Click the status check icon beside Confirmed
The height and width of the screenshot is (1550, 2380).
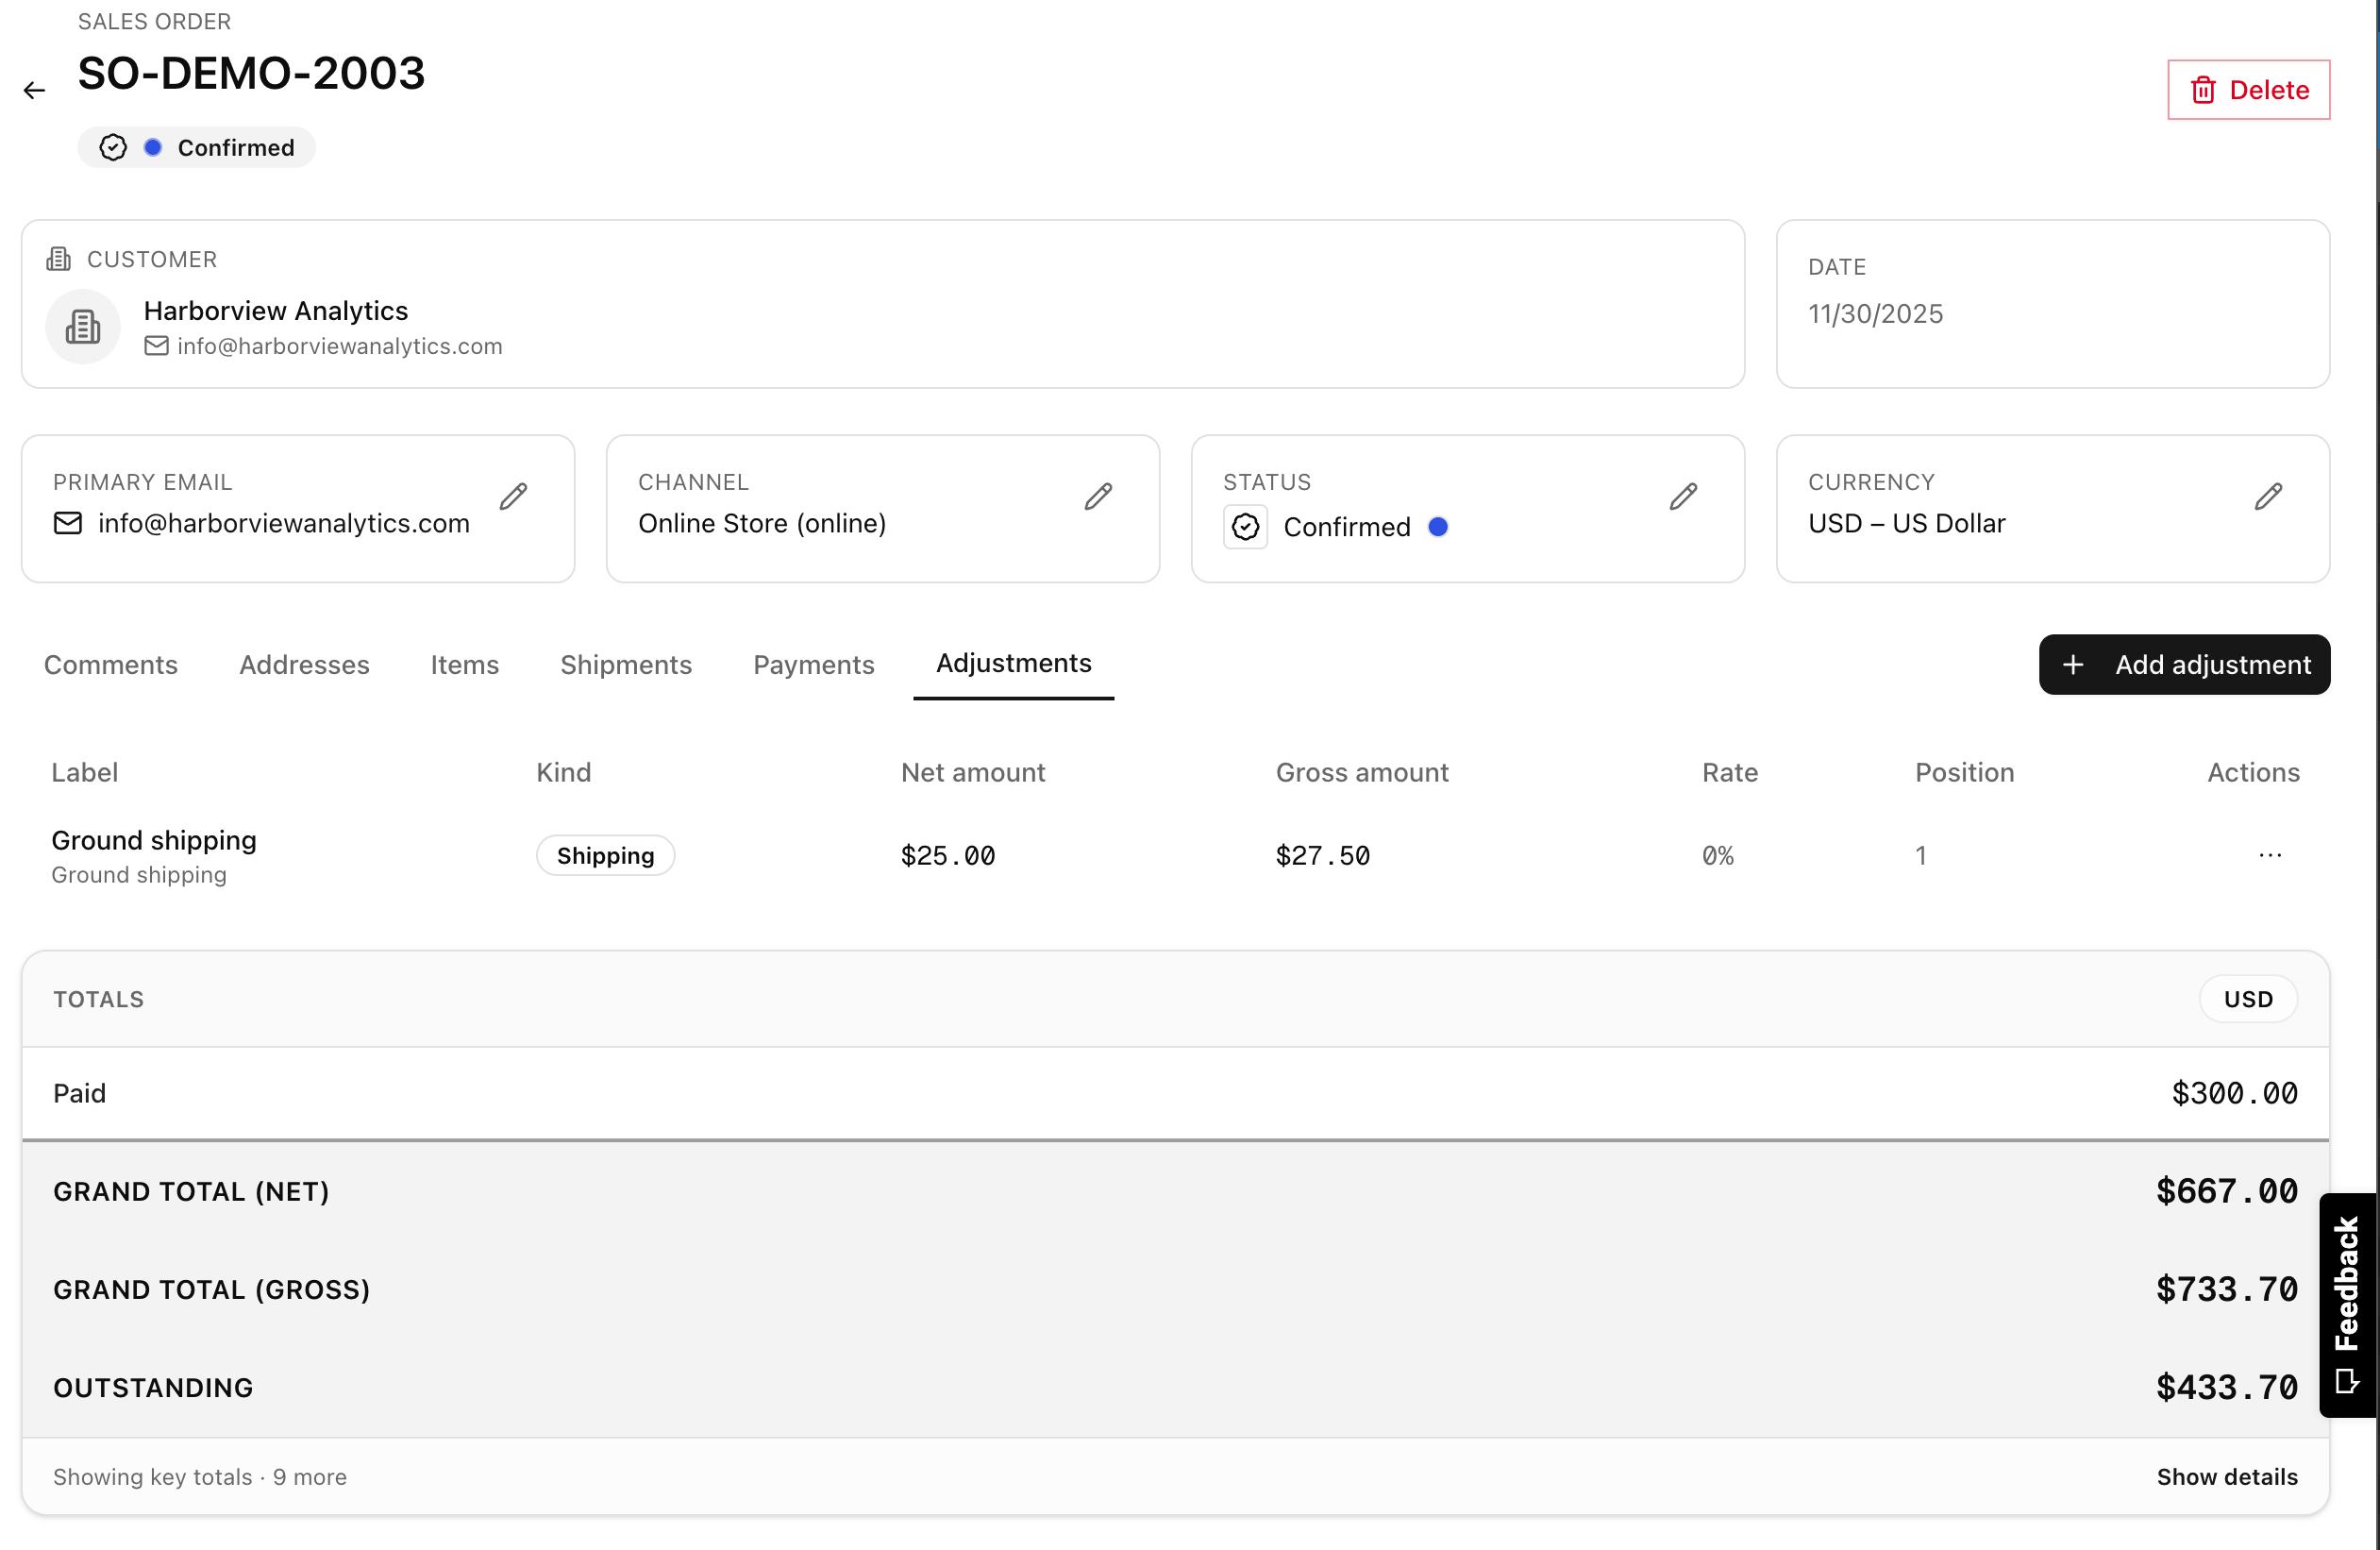point(1245,527)
